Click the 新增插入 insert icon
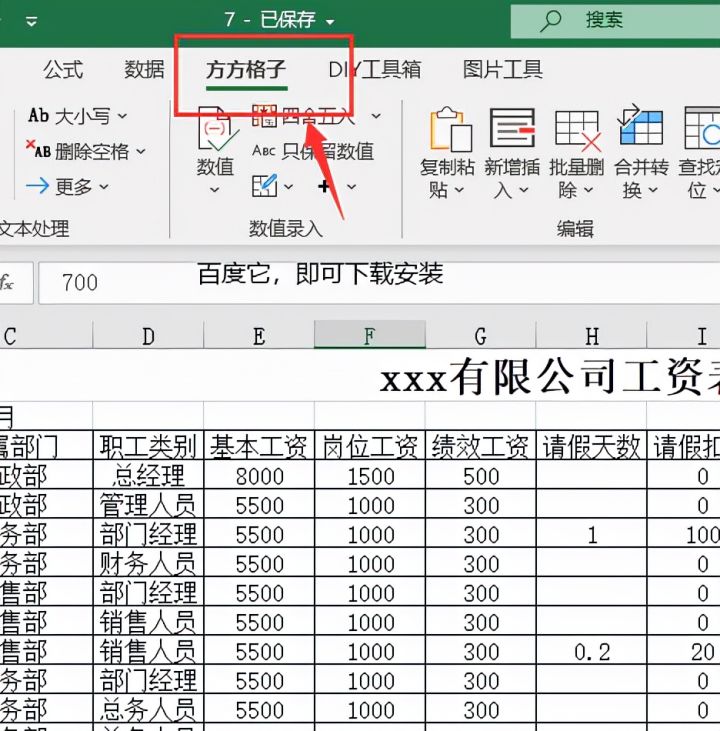Screen dimensions: 720x731 point(512,128)
